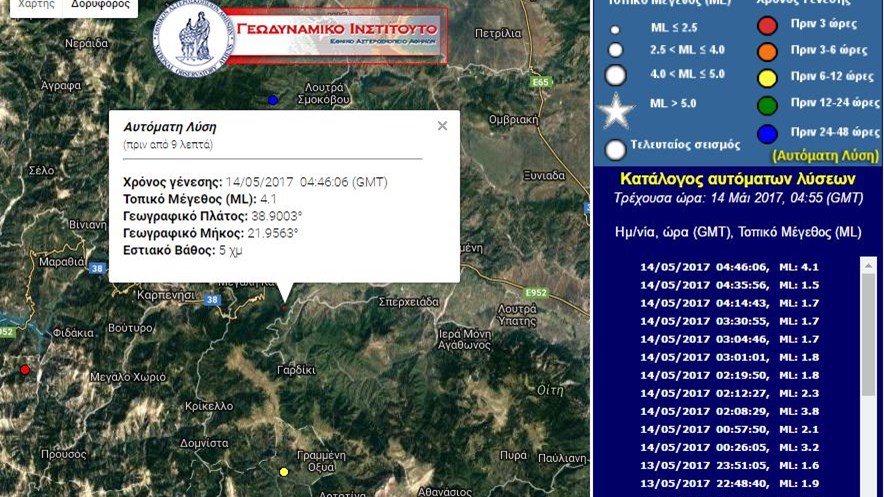Click the Geodynamic Institute round logo emblem

tap(194, 38)
